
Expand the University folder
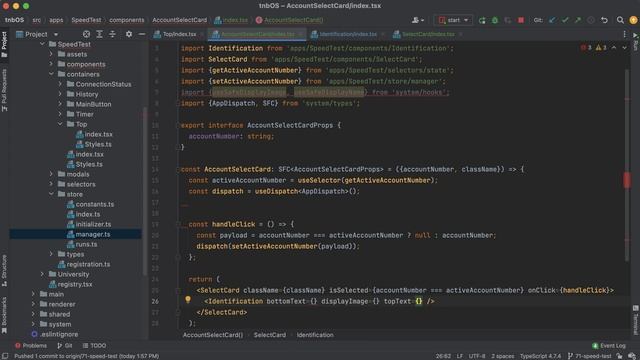click(x=42, y=274)
